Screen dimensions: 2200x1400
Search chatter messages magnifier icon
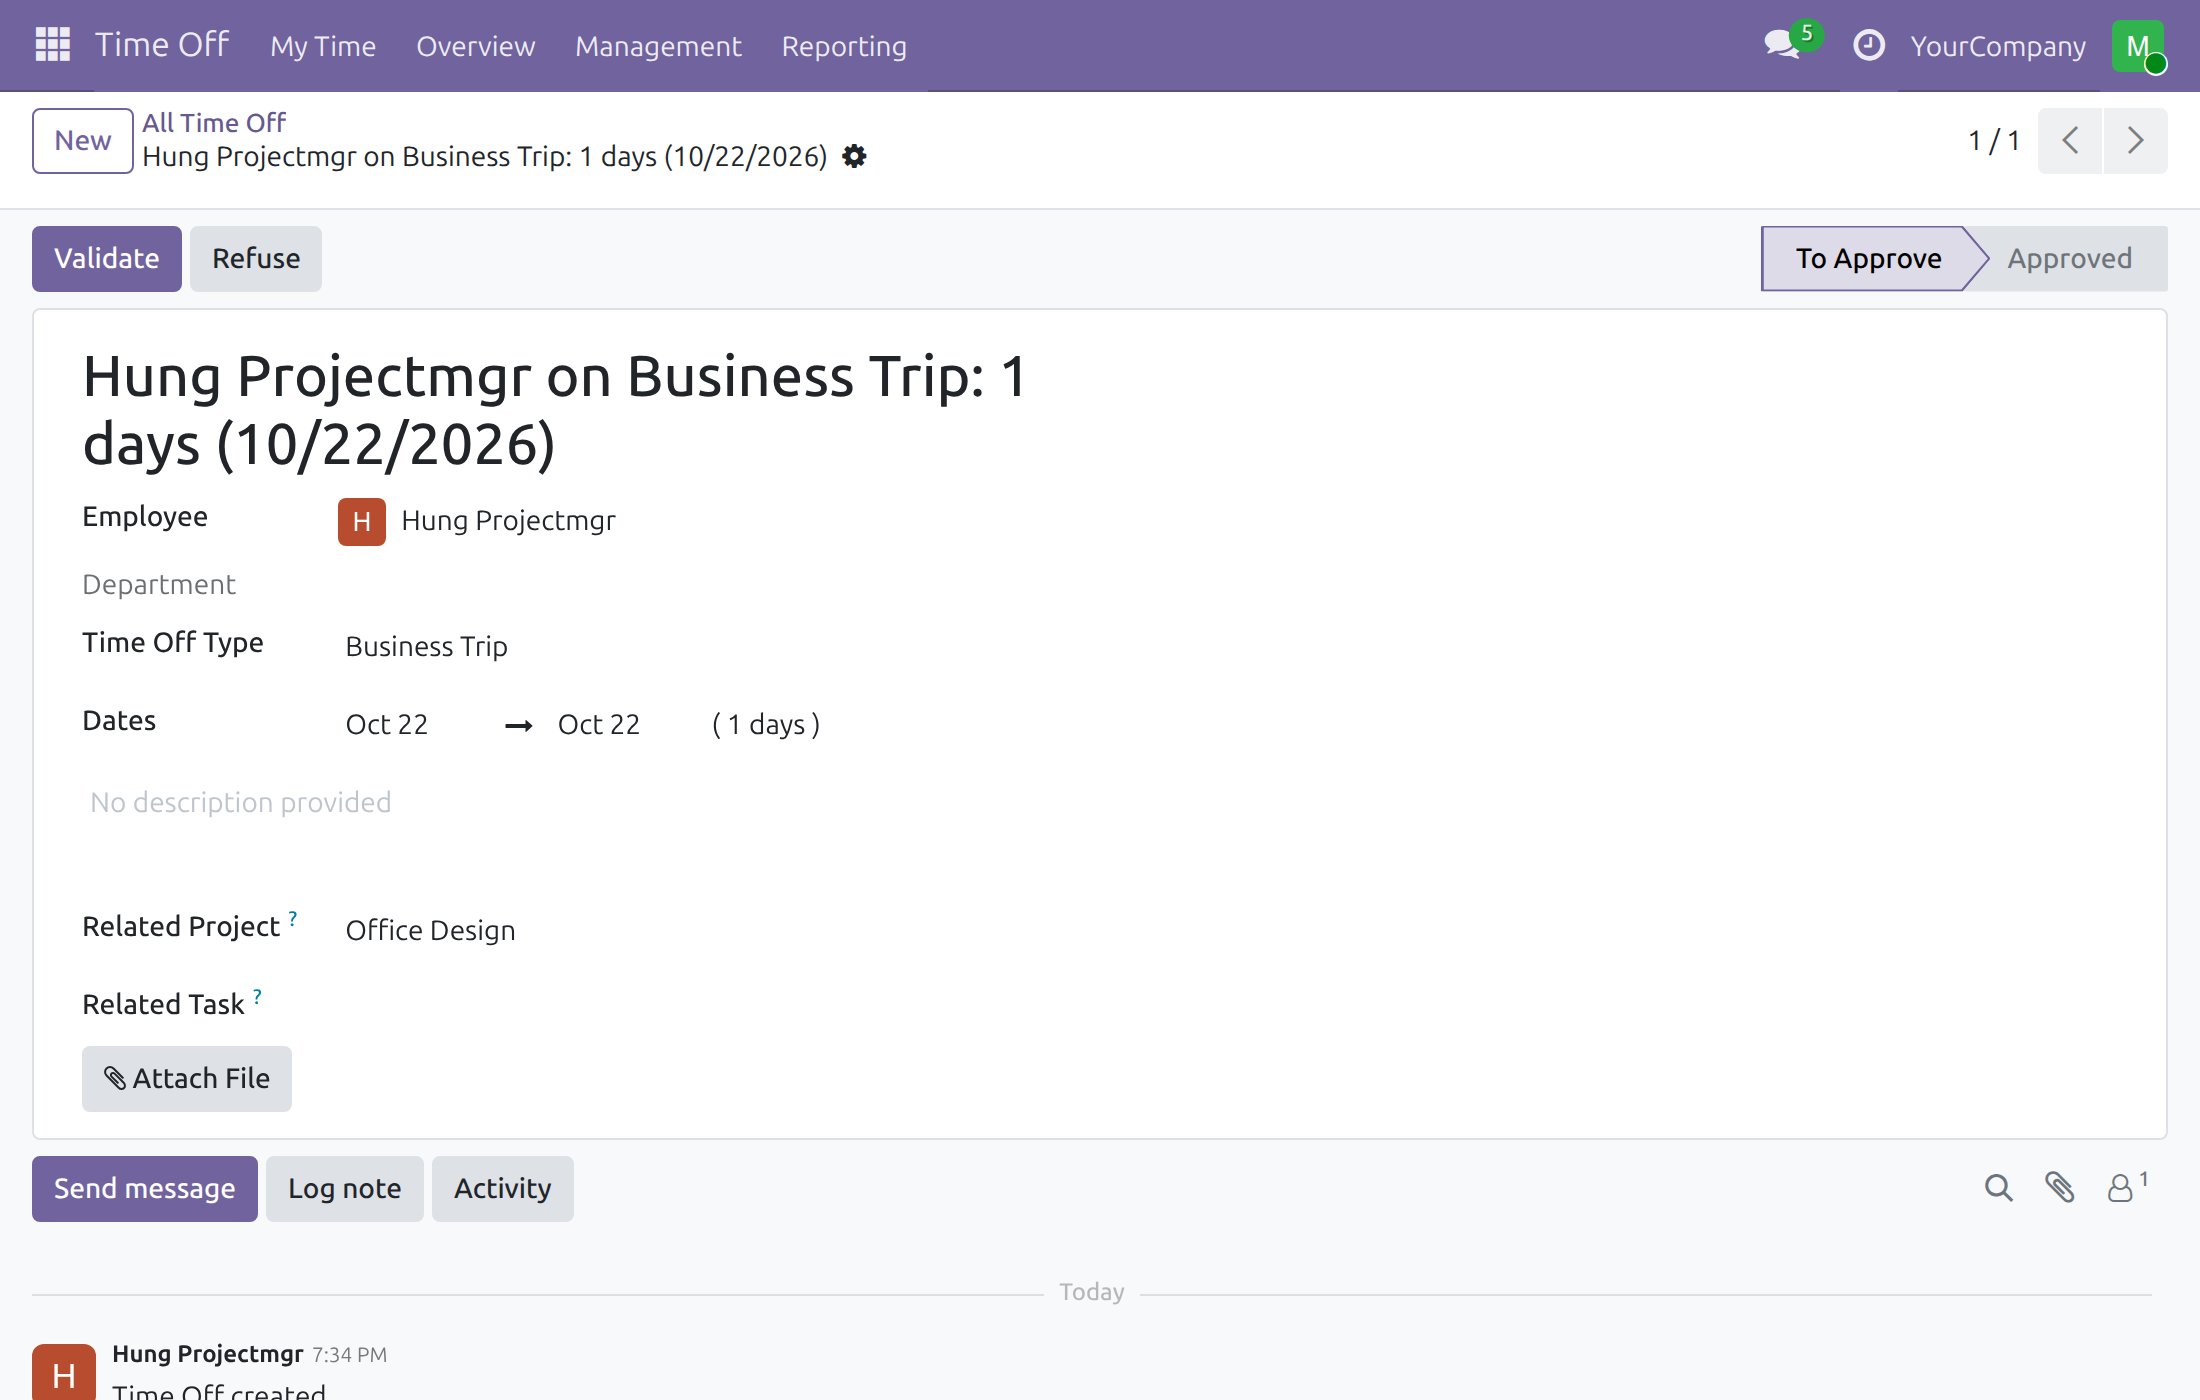(x=1998, y=1188)
